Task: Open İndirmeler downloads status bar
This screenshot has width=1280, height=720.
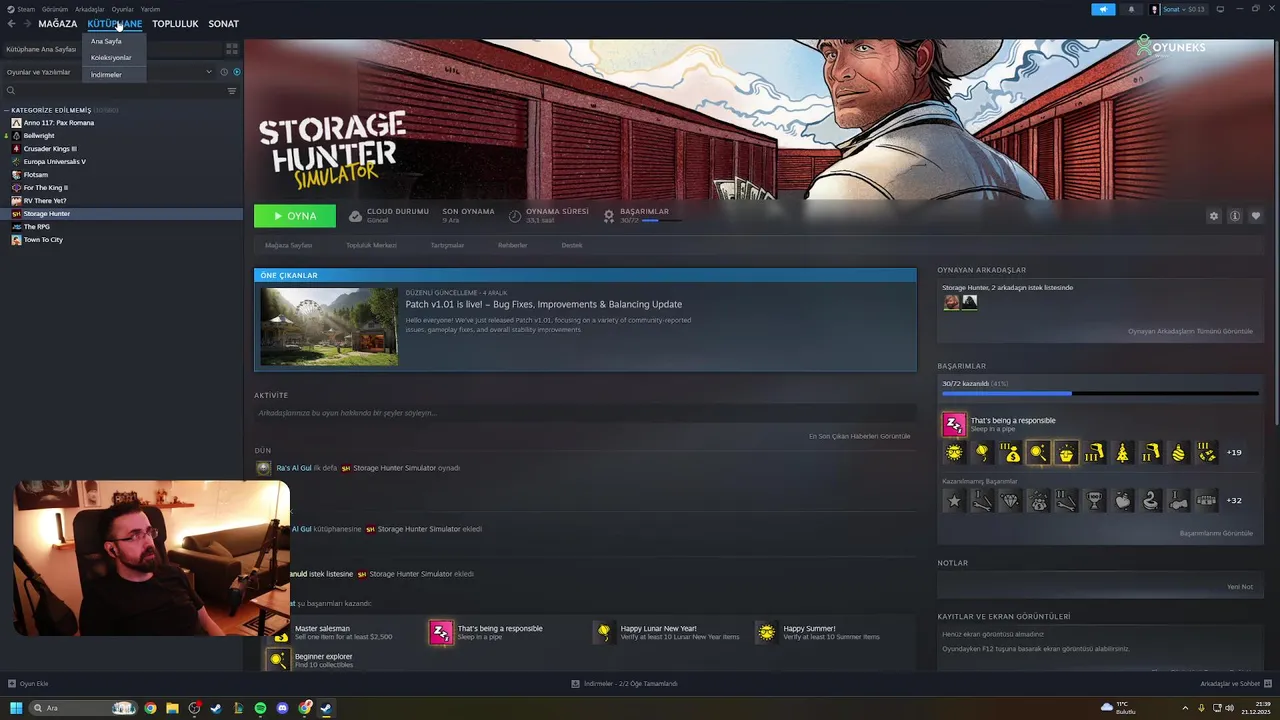Action: 624,684
